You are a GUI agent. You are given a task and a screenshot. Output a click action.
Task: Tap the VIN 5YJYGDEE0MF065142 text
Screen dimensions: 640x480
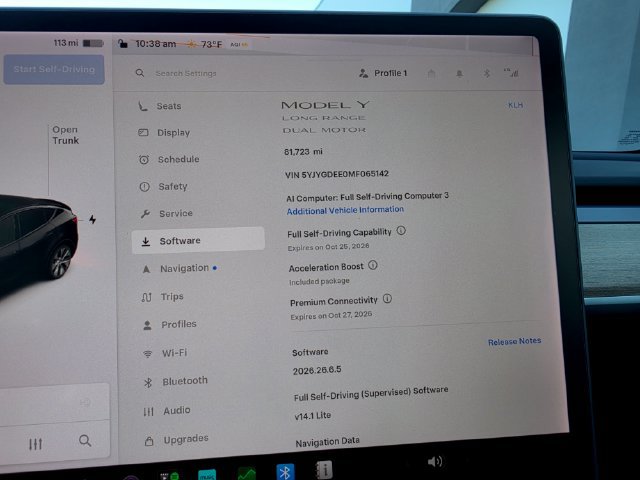(337, 174)
